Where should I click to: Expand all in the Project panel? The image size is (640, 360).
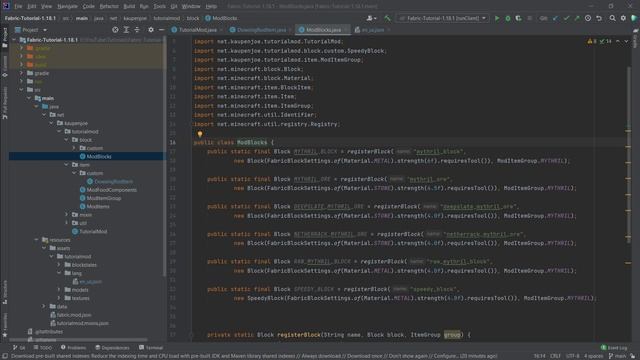[126, 30]
